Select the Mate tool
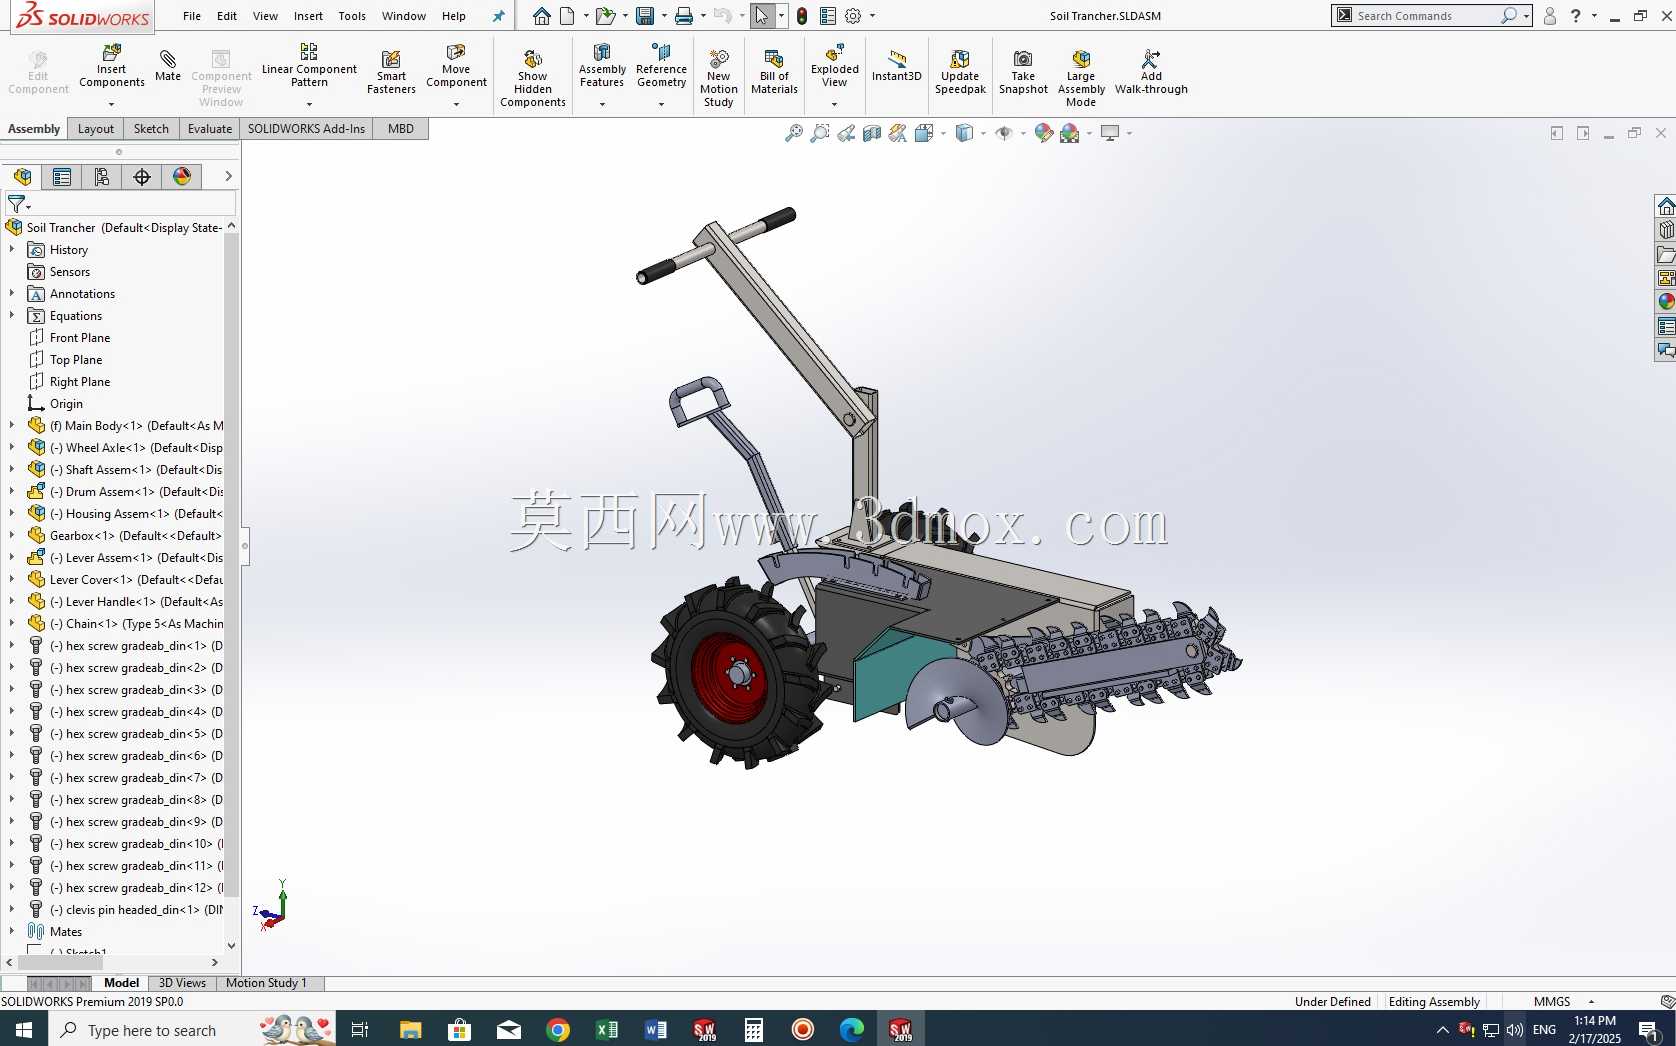The image size is (1676, 1046). click(x=168, y=66)
